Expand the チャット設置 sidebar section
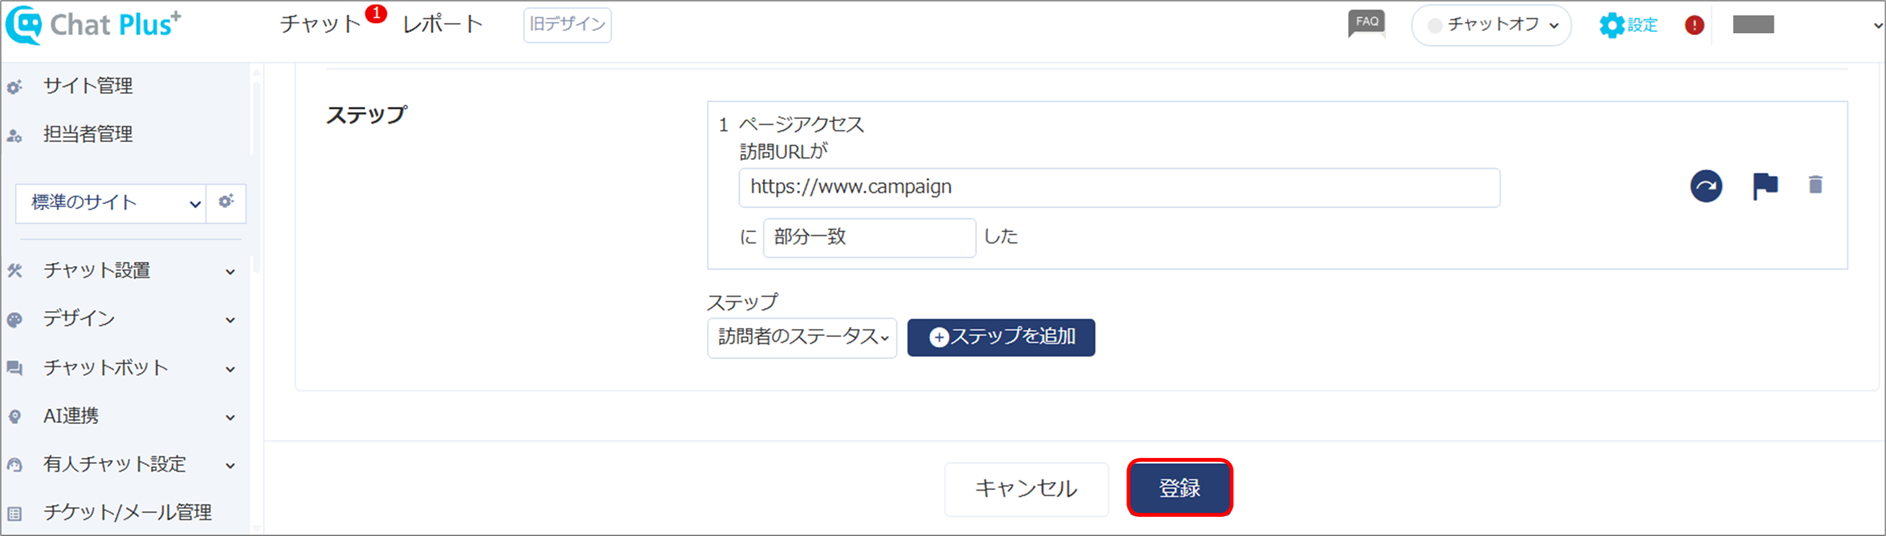Screen dimensions: 1886x536 coord(121,271)
